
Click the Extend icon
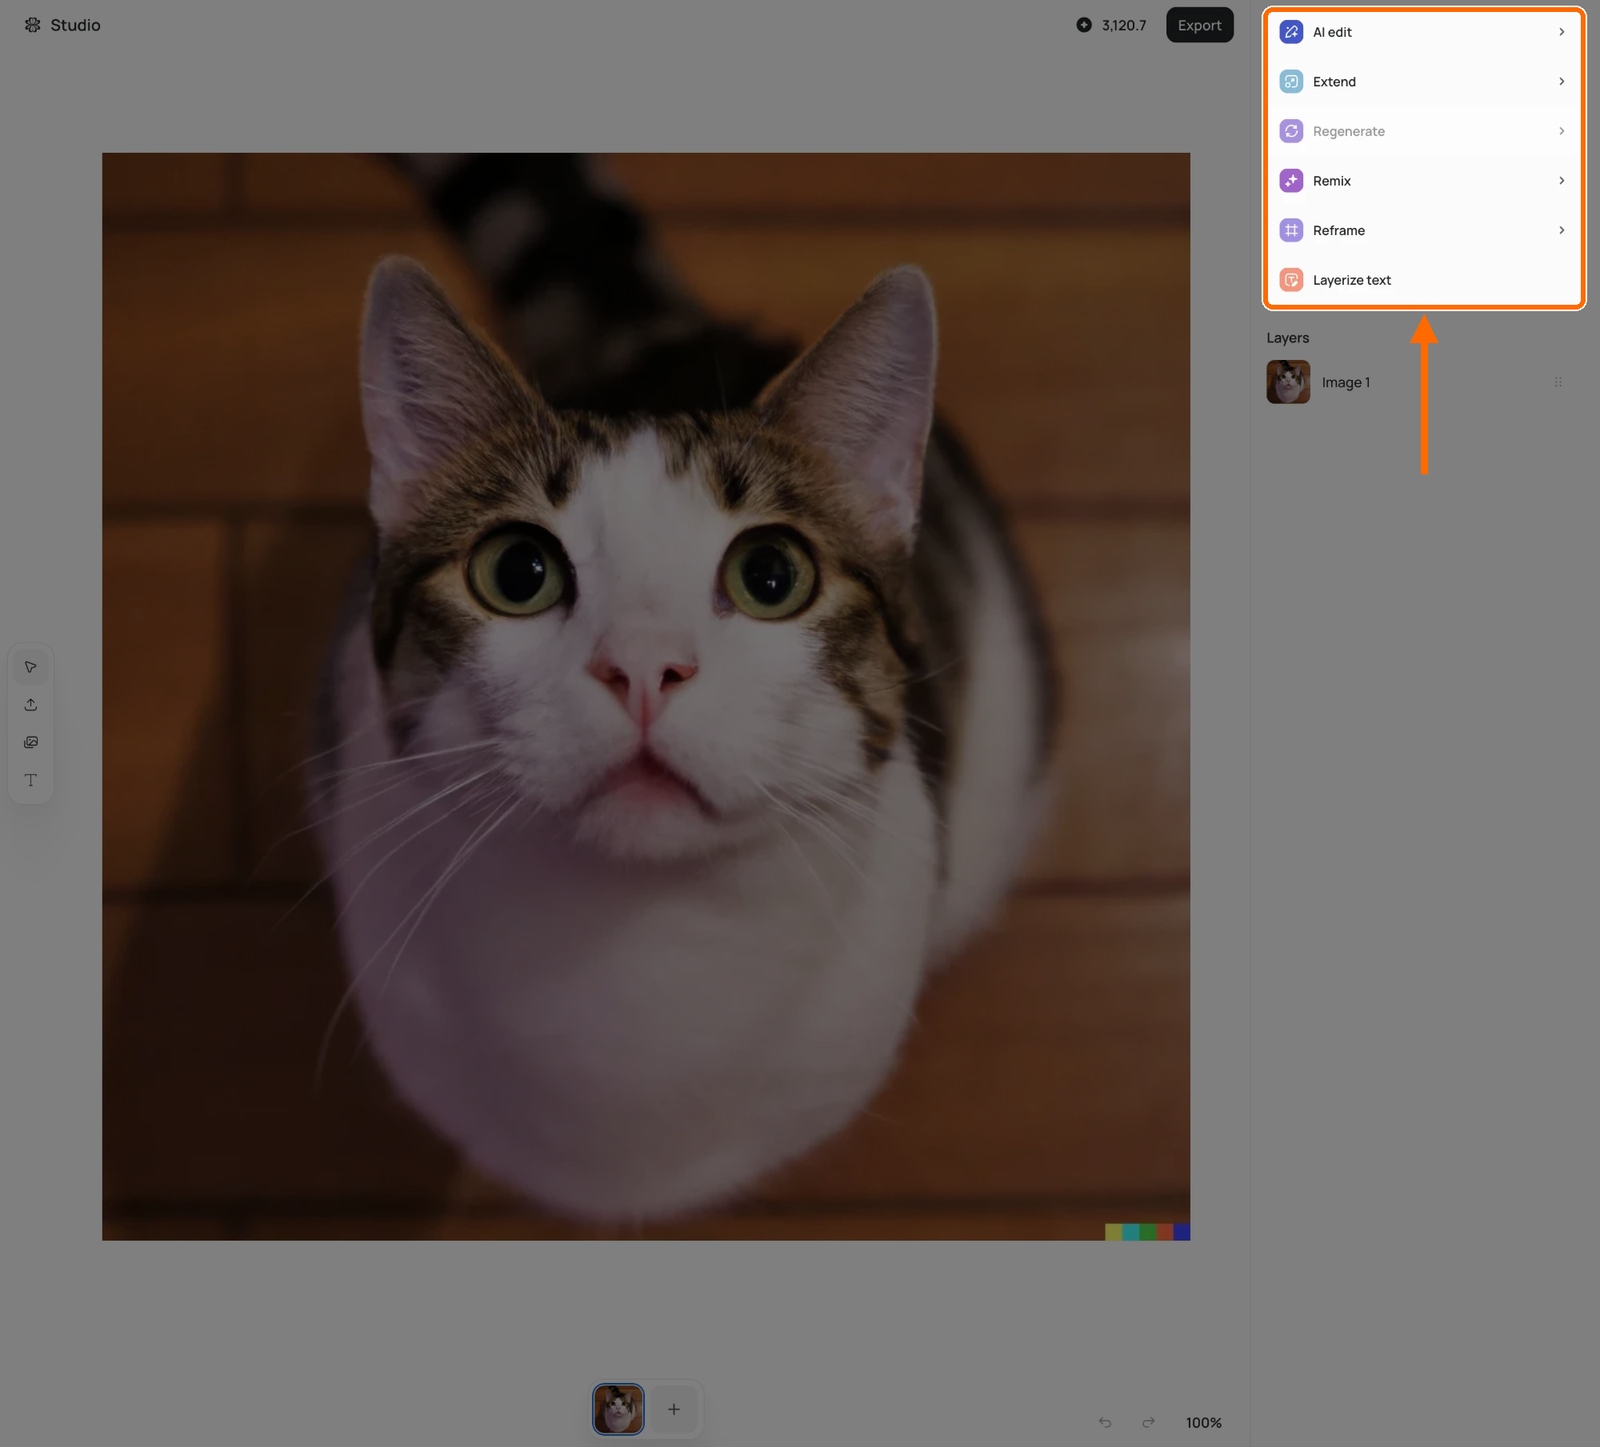tap(1291, 82)
